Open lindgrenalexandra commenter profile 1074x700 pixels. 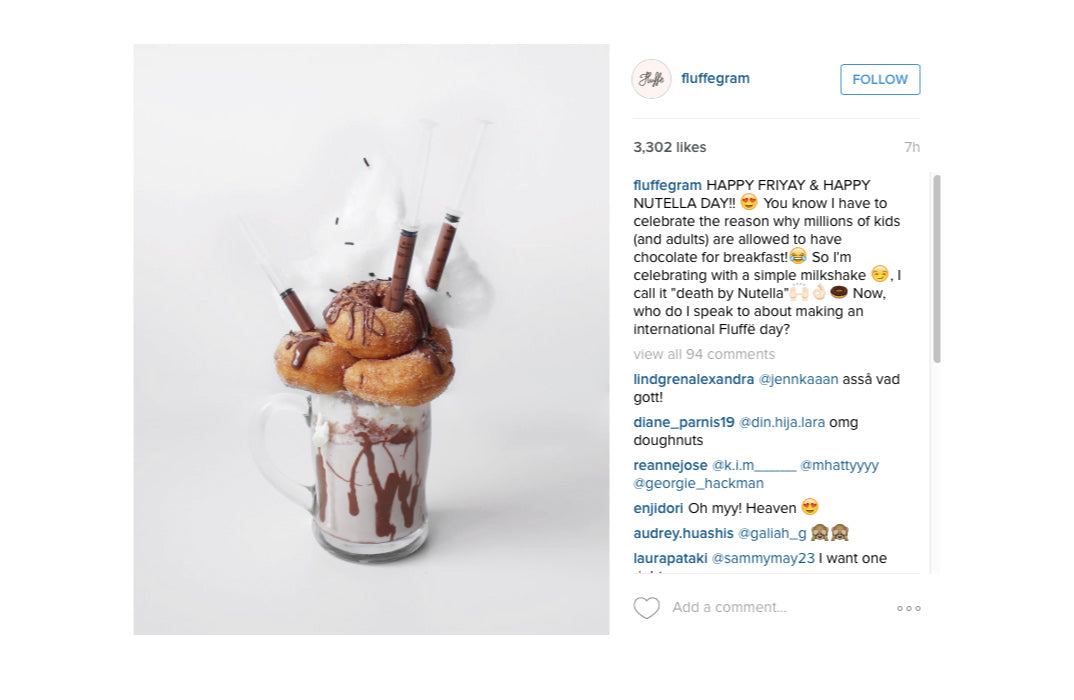point(693,379)
